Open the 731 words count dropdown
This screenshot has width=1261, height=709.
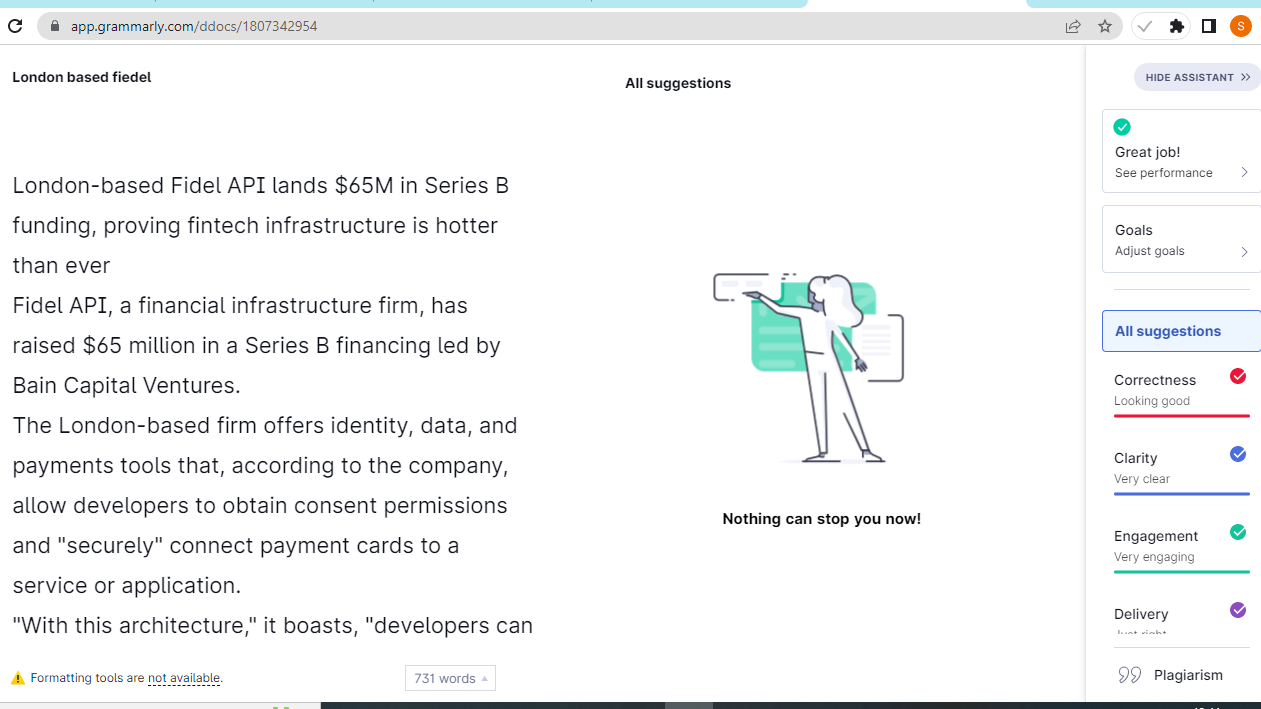coord(450,678)
